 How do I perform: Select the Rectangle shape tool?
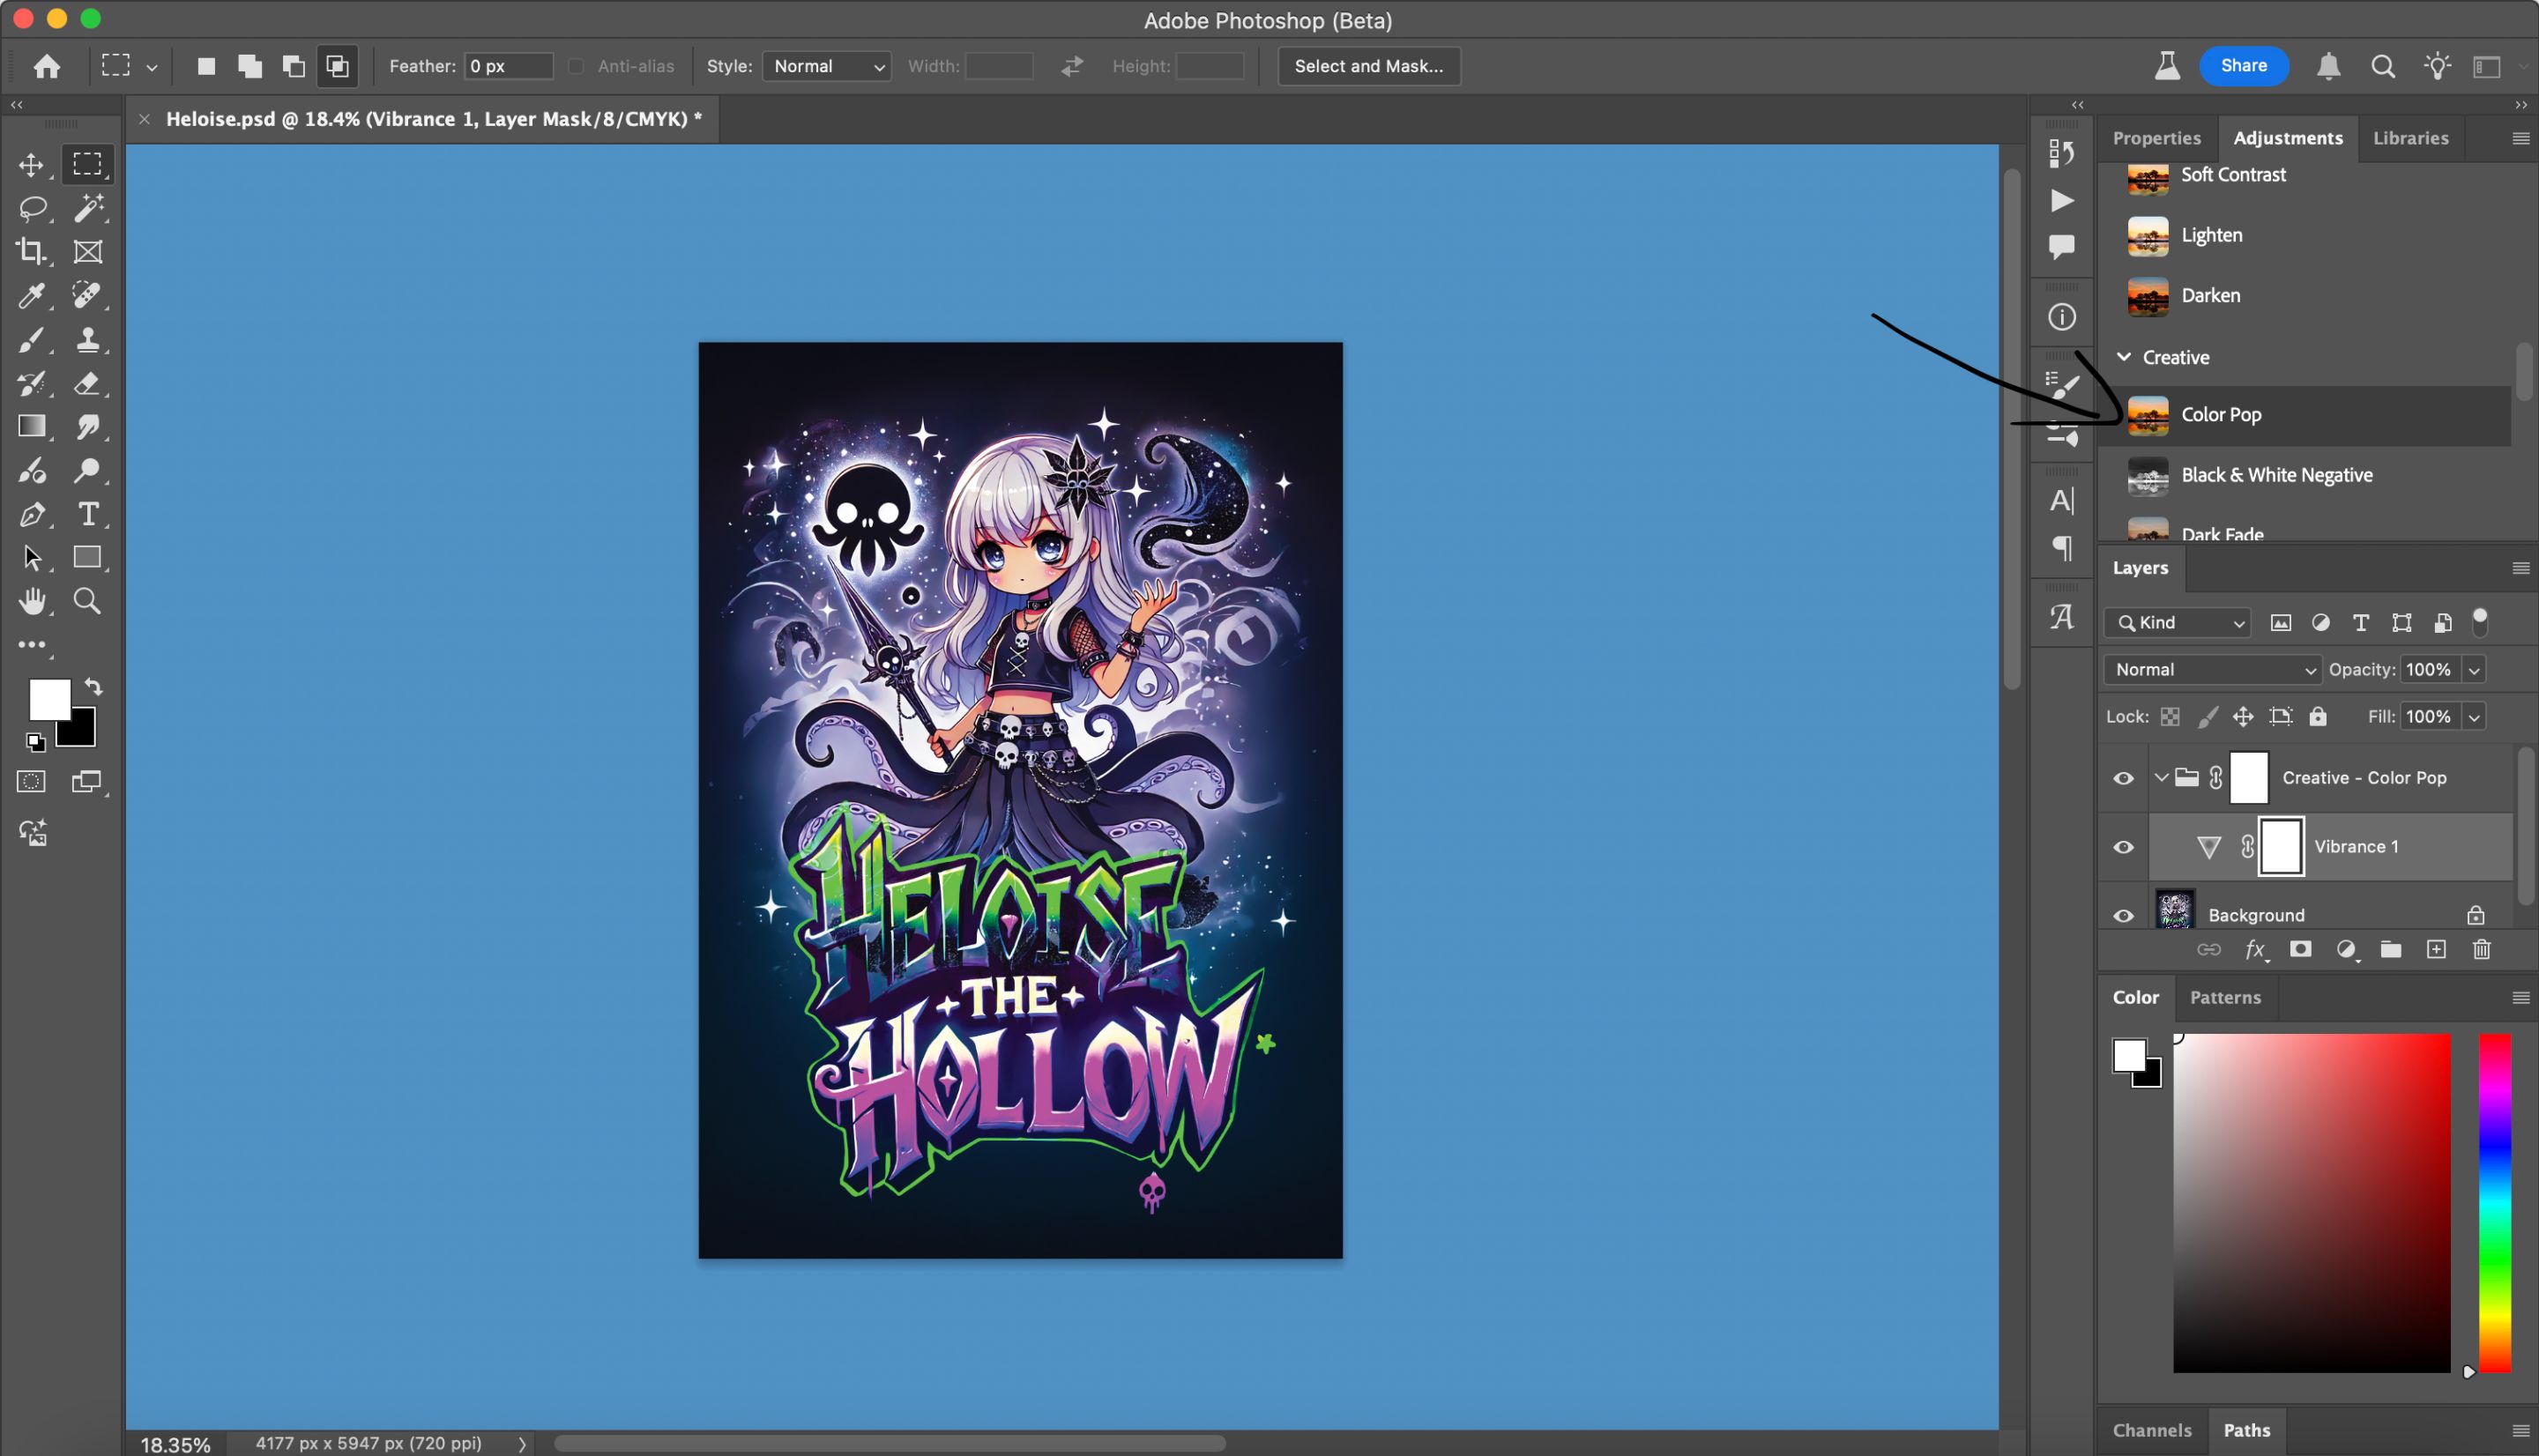tap(88, 557)
